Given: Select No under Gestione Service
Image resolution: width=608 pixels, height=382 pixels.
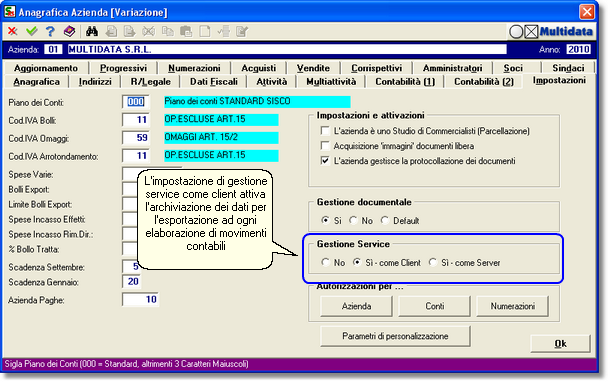Looking at the screenshot, I should pyautogui.click(x=325, y=262).
